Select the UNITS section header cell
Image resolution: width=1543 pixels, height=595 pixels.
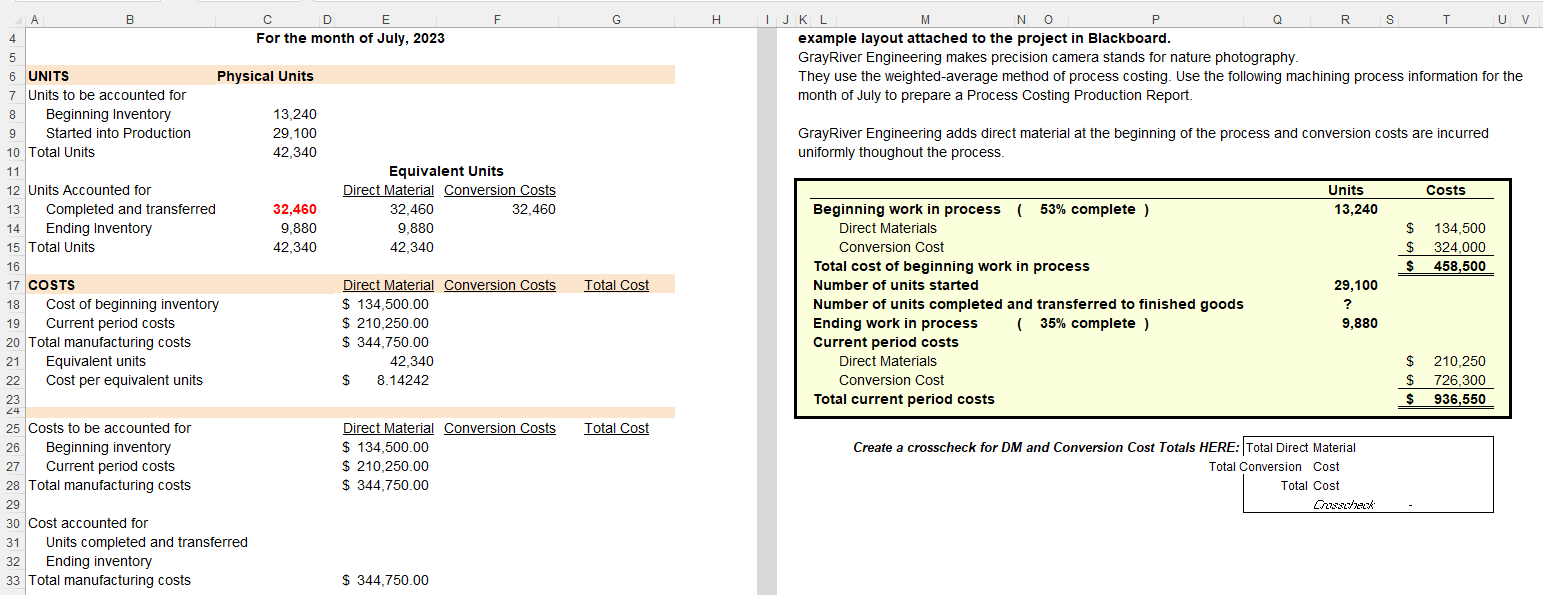pos(48,75)
